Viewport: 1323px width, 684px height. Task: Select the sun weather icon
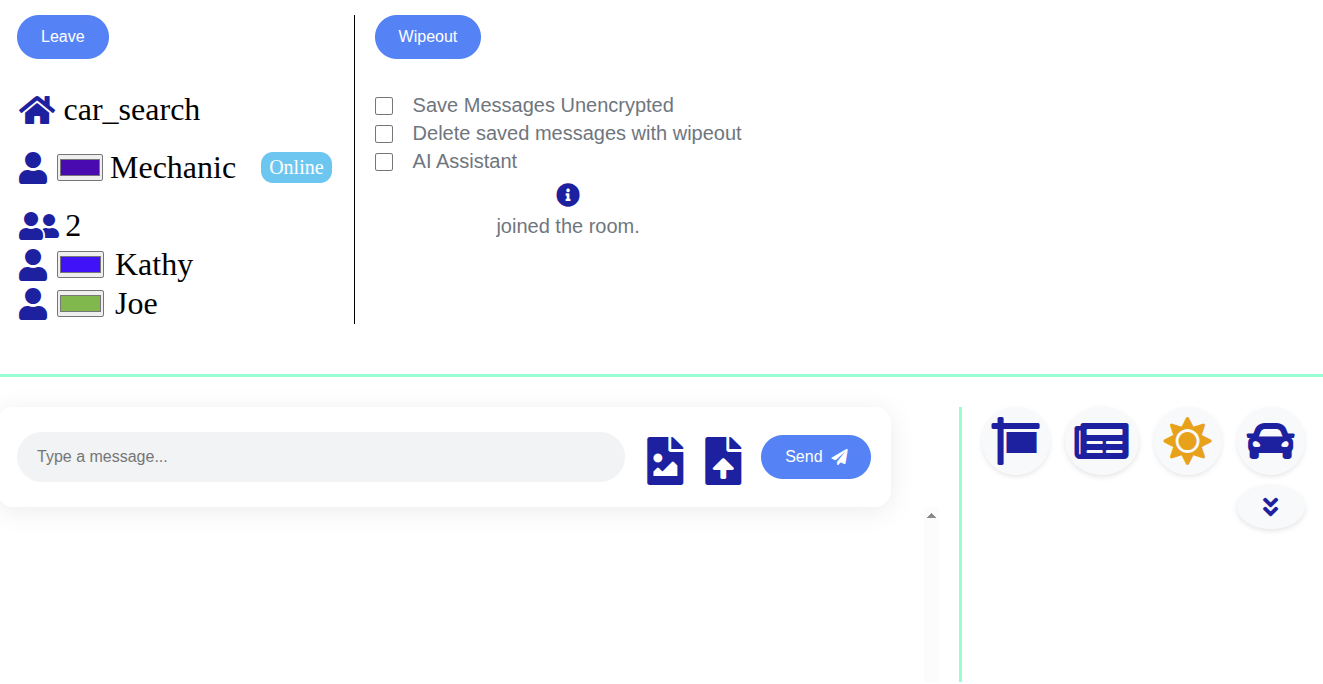tap(1187, 440)
